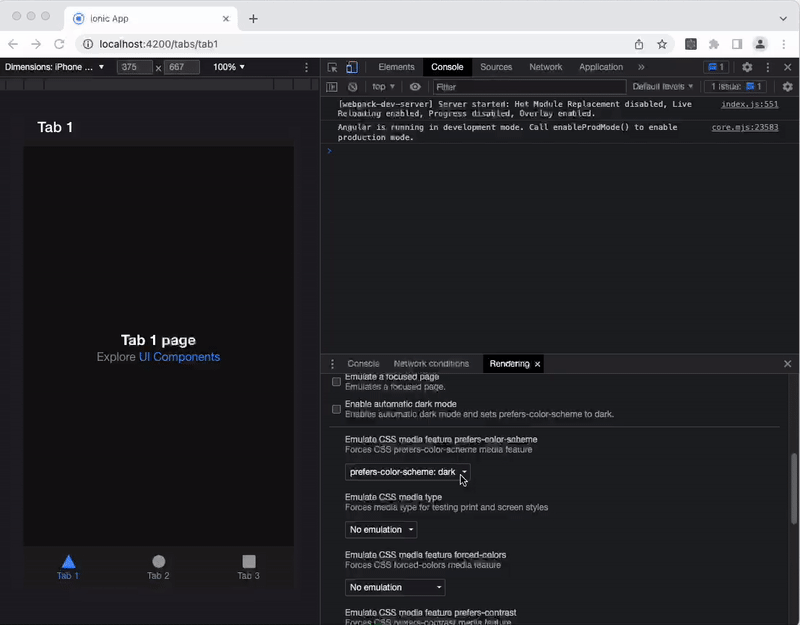Toggle the browser side panel icon
800x625 pixels.
point(737,44)
